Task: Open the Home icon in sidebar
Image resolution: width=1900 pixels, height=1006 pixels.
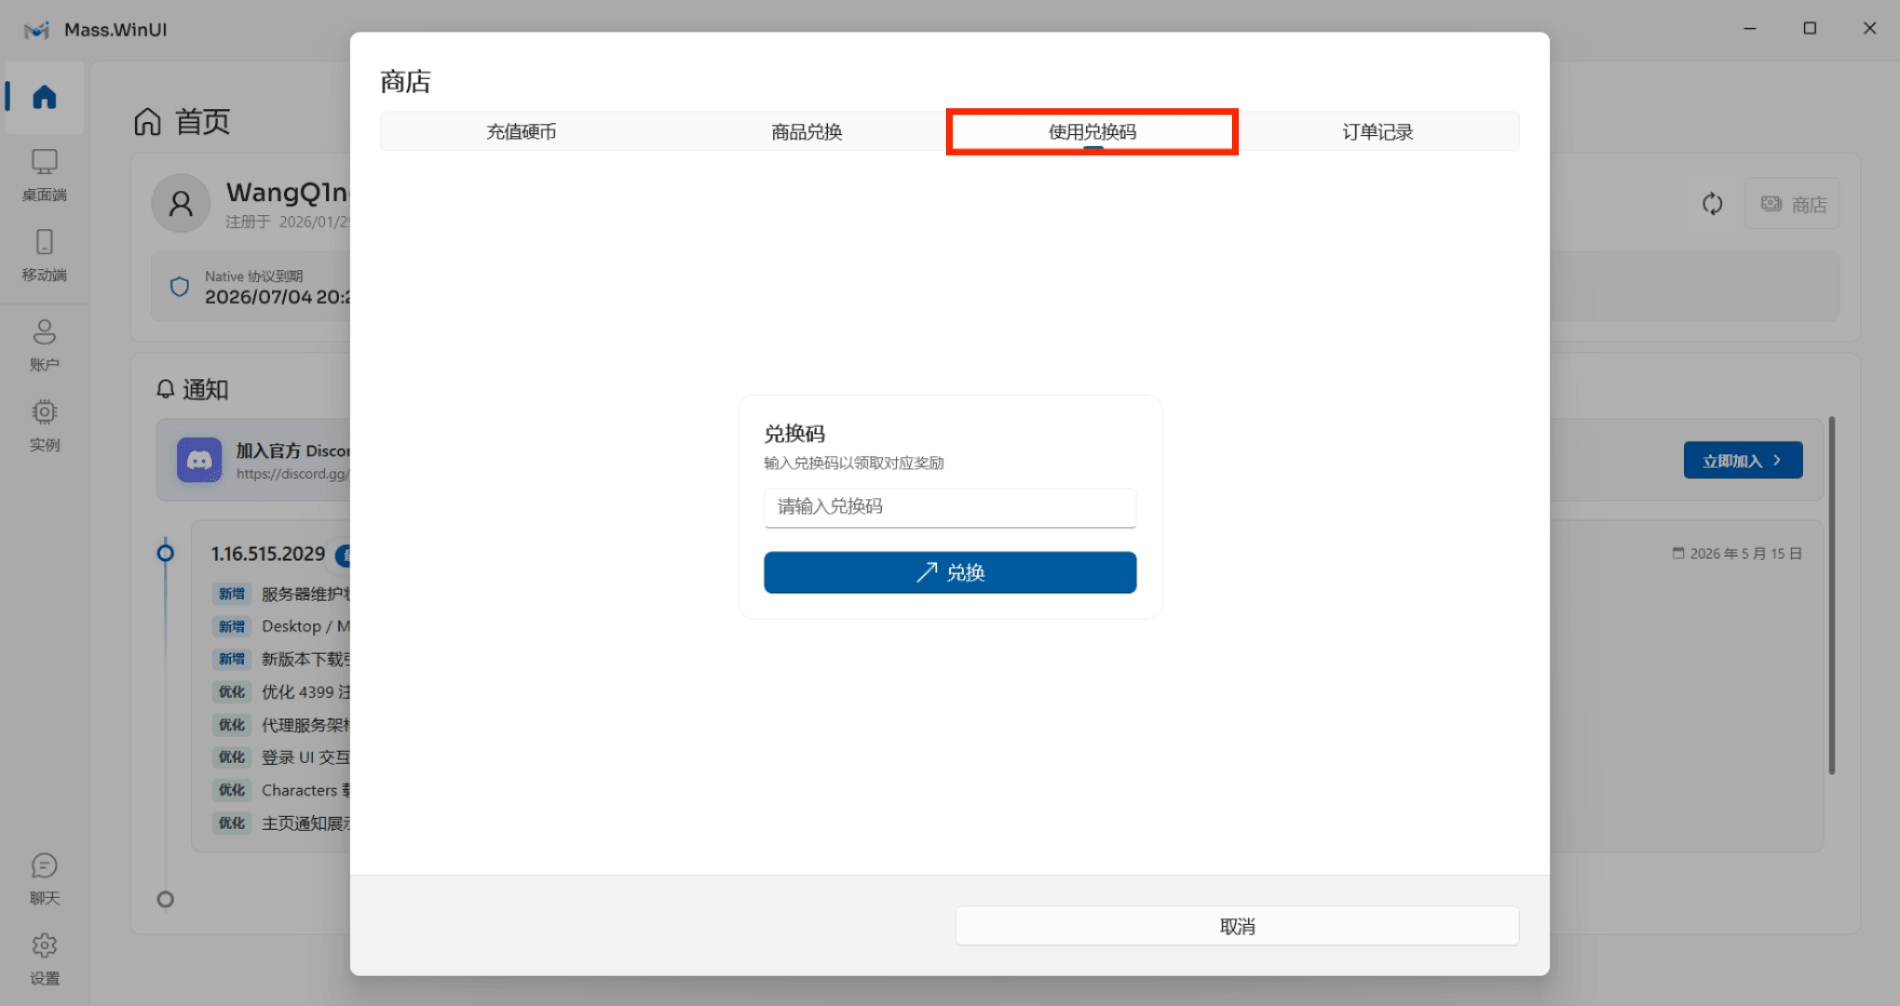Action: tap(44, 97)
